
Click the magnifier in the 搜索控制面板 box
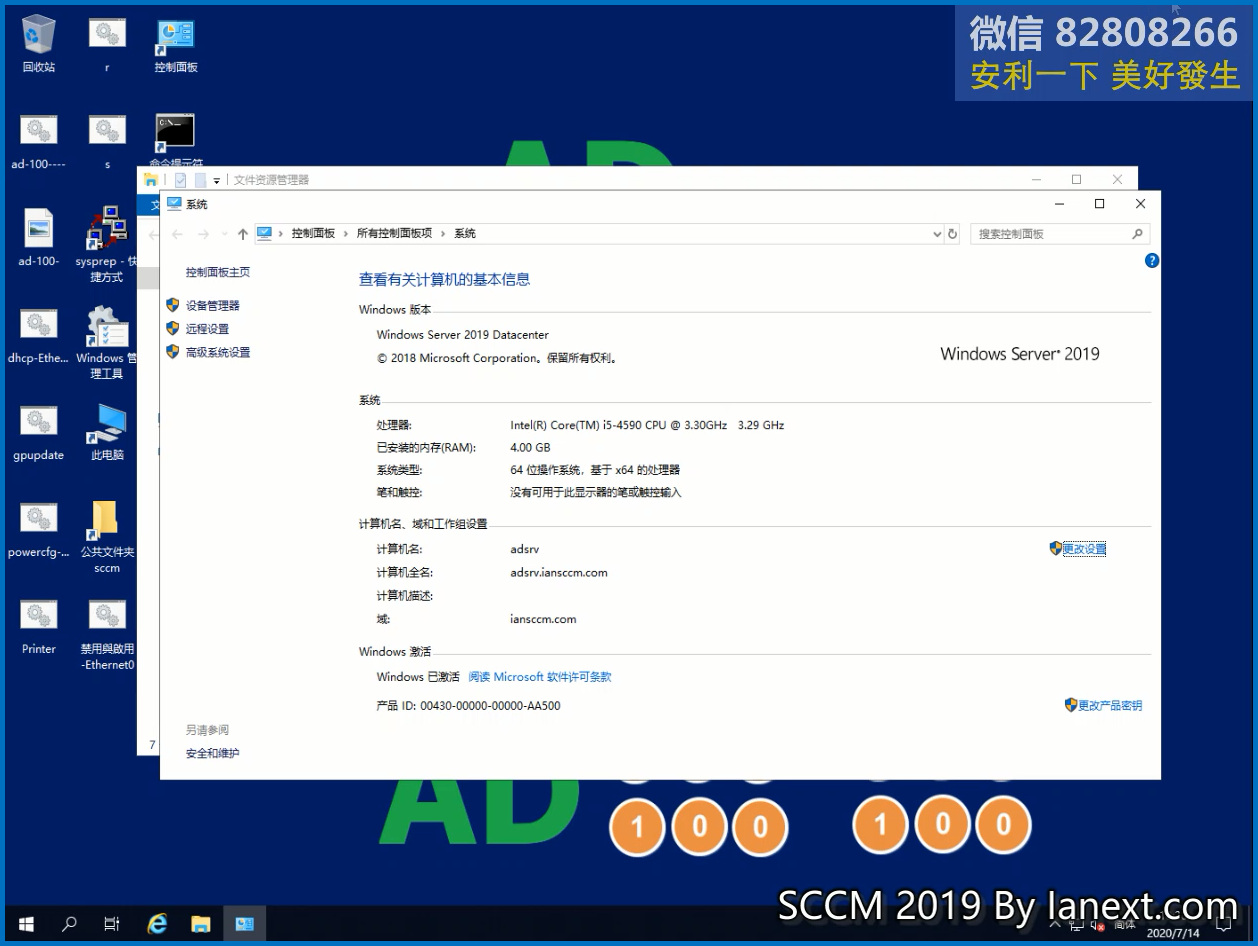1137,234
